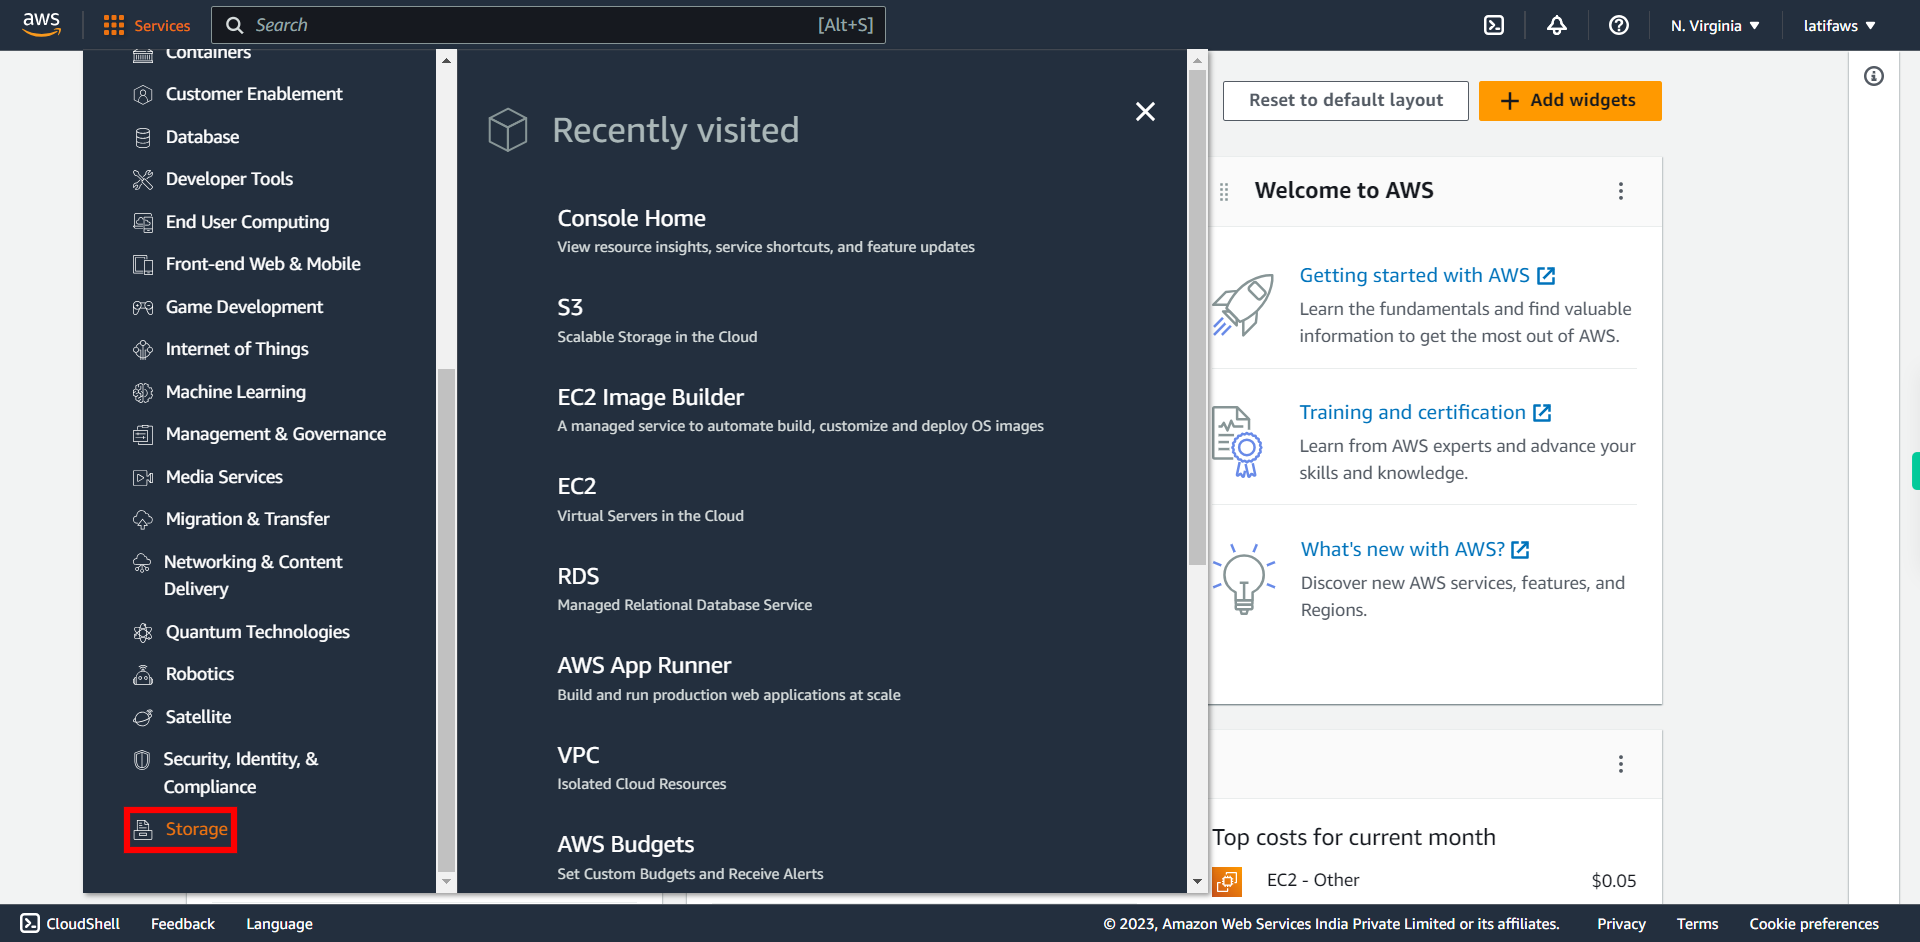Image resolution: width=1920 pixels, height=942 pixels.
Task: Open the Privacy footer link
Action: [x=1621, y=924]
